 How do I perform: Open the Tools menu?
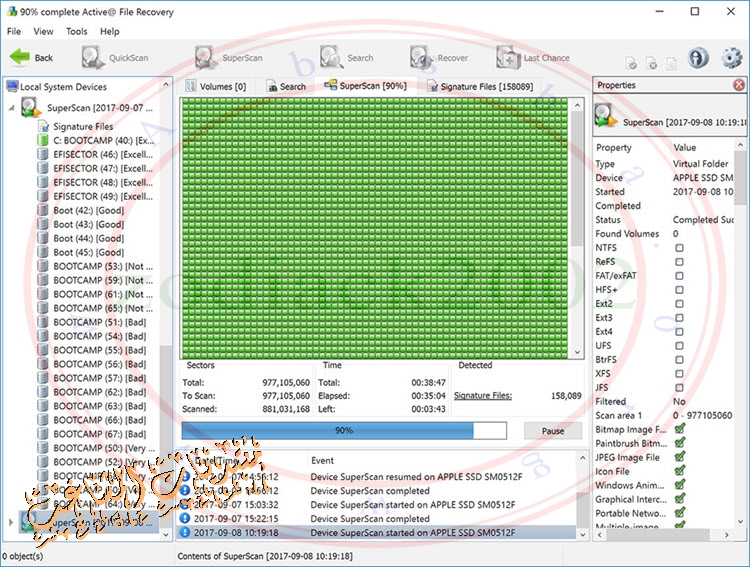point(77,31)
